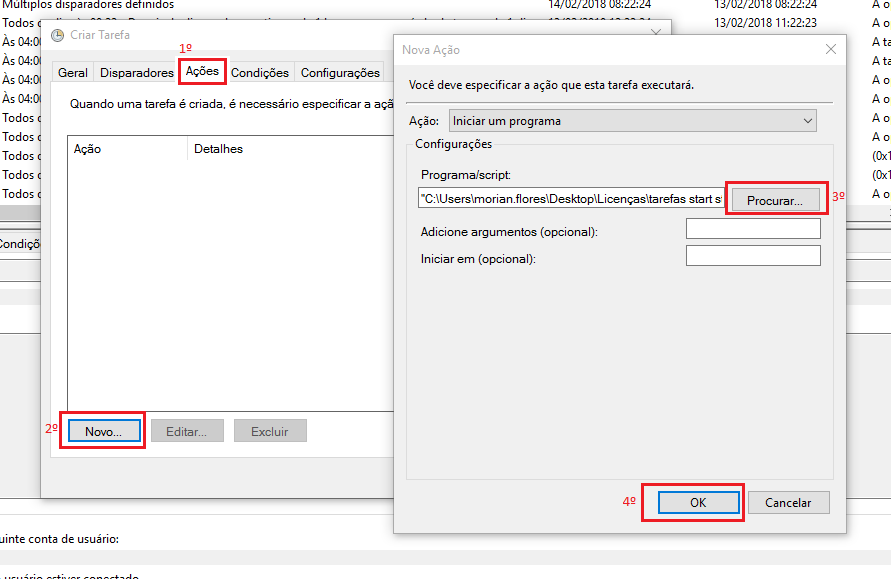Screen dimensions: 891x579
Task: Select the Ações tab
Action: 202,72
